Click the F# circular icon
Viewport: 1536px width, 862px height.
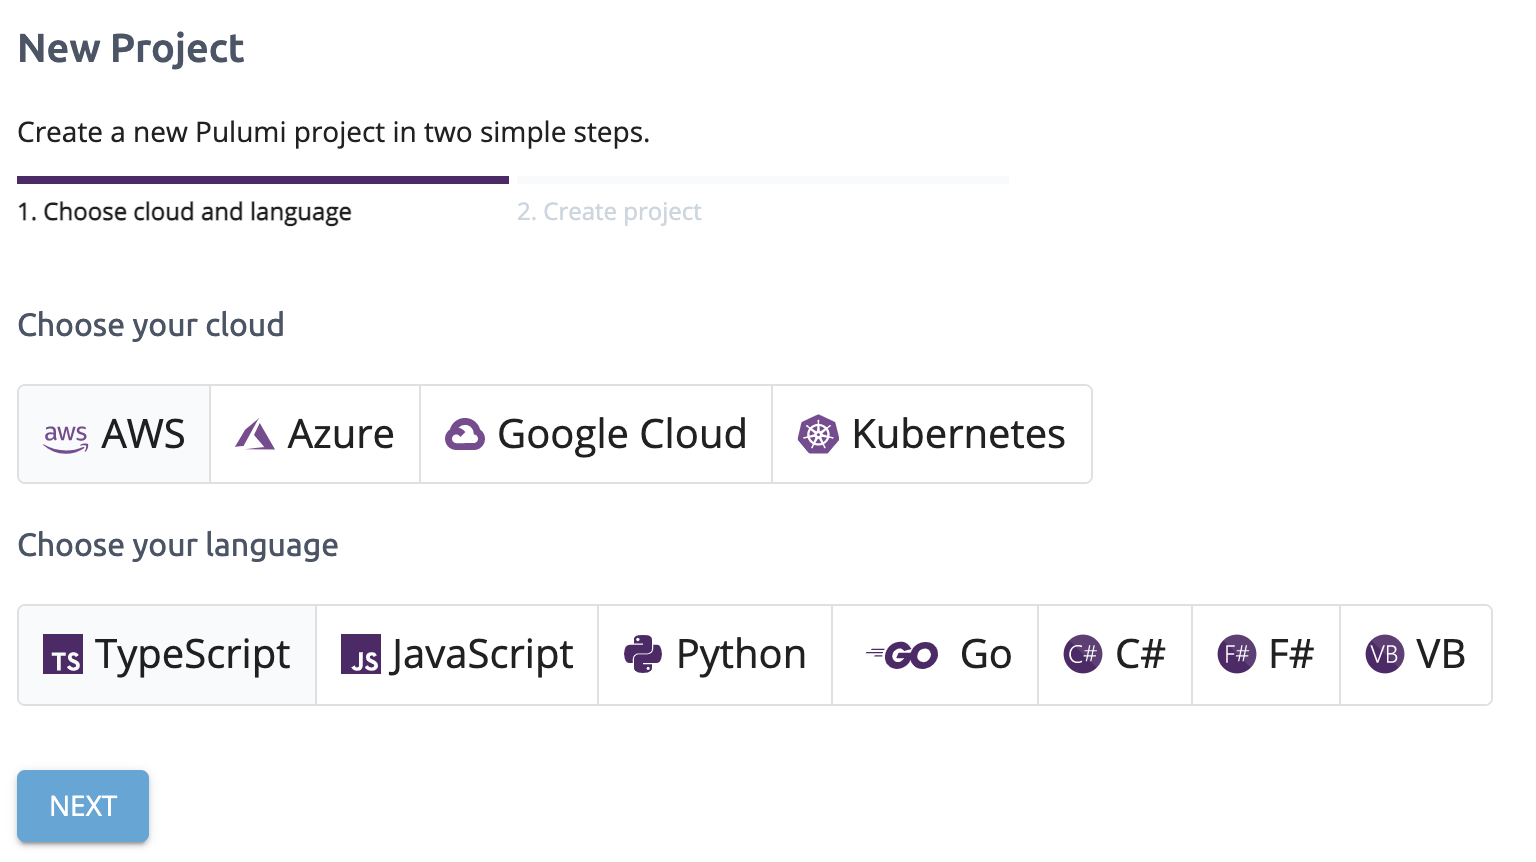coord(1237,655)
